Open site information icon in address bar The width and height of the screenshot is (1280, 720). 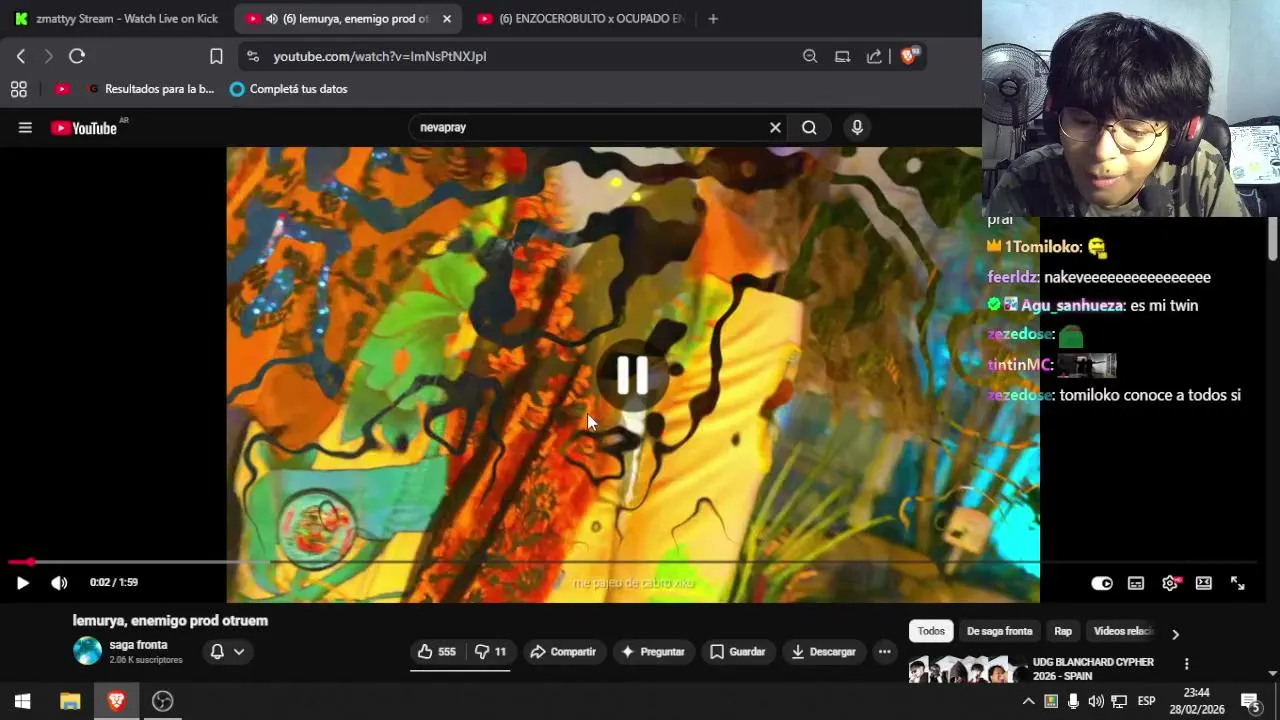[x=252, y=57]
